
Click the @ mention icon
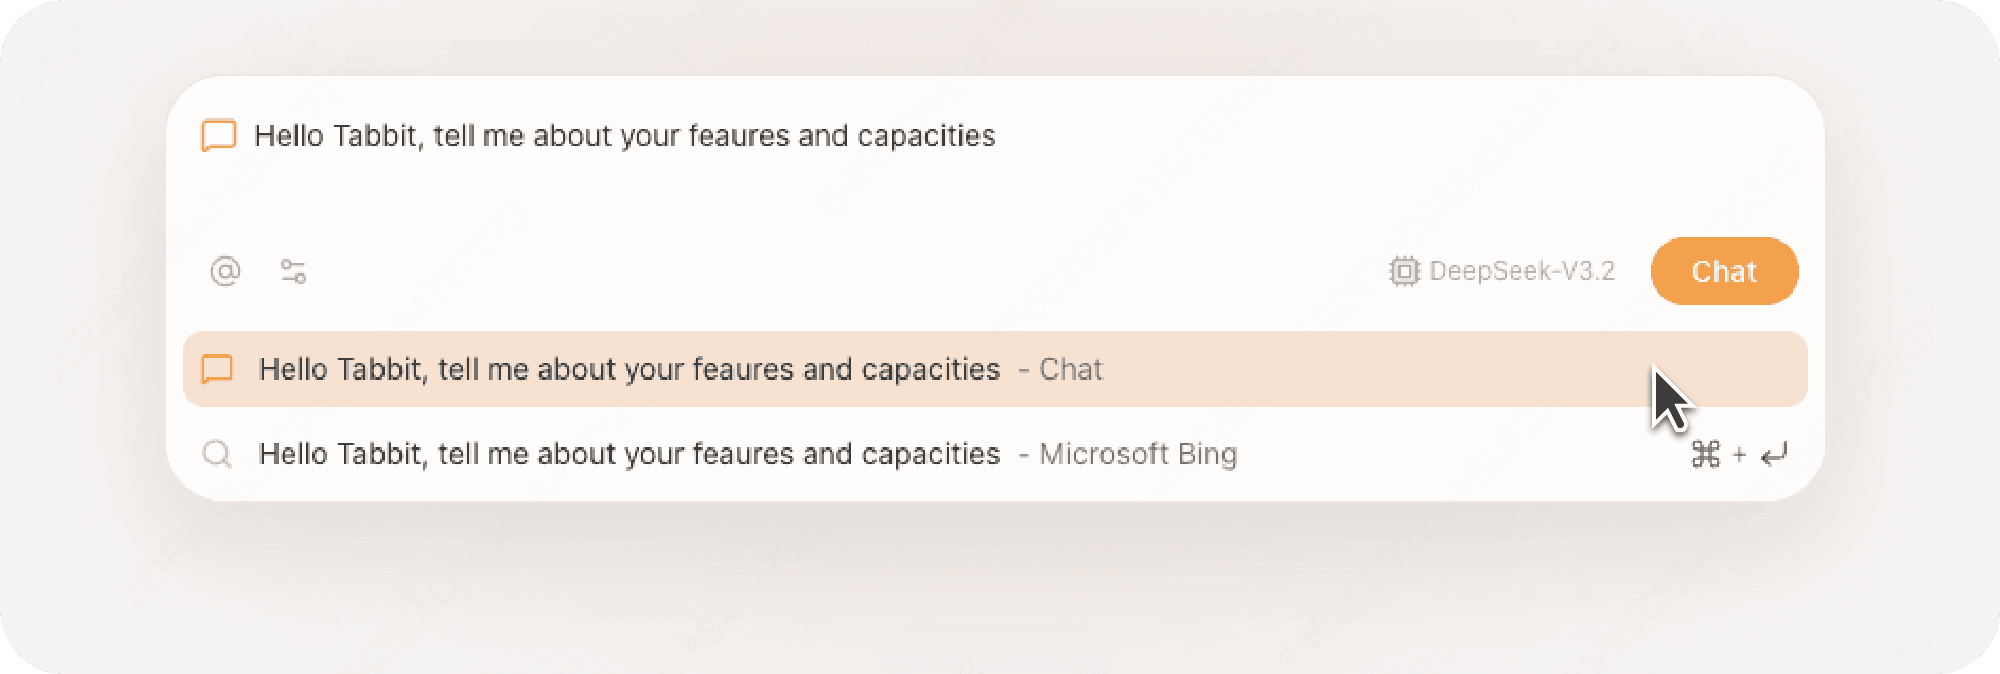pyautogui.click(x=226, y=271)
